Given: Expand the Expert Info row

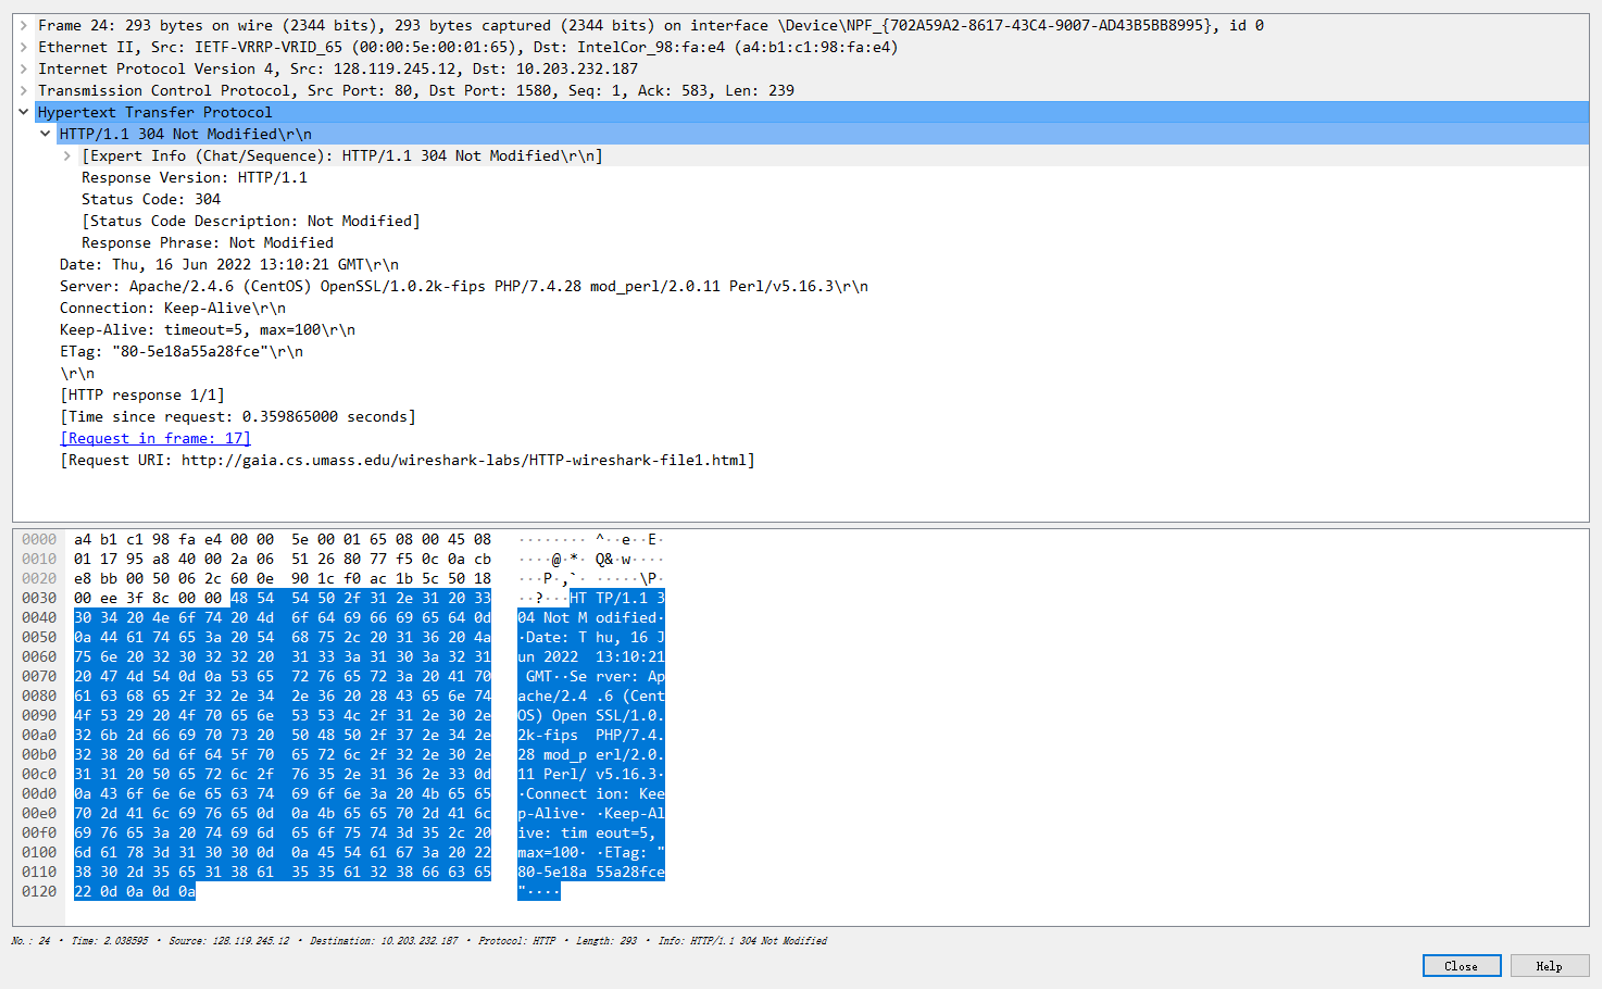Looking at the screenshot, I should click(67, 156).
